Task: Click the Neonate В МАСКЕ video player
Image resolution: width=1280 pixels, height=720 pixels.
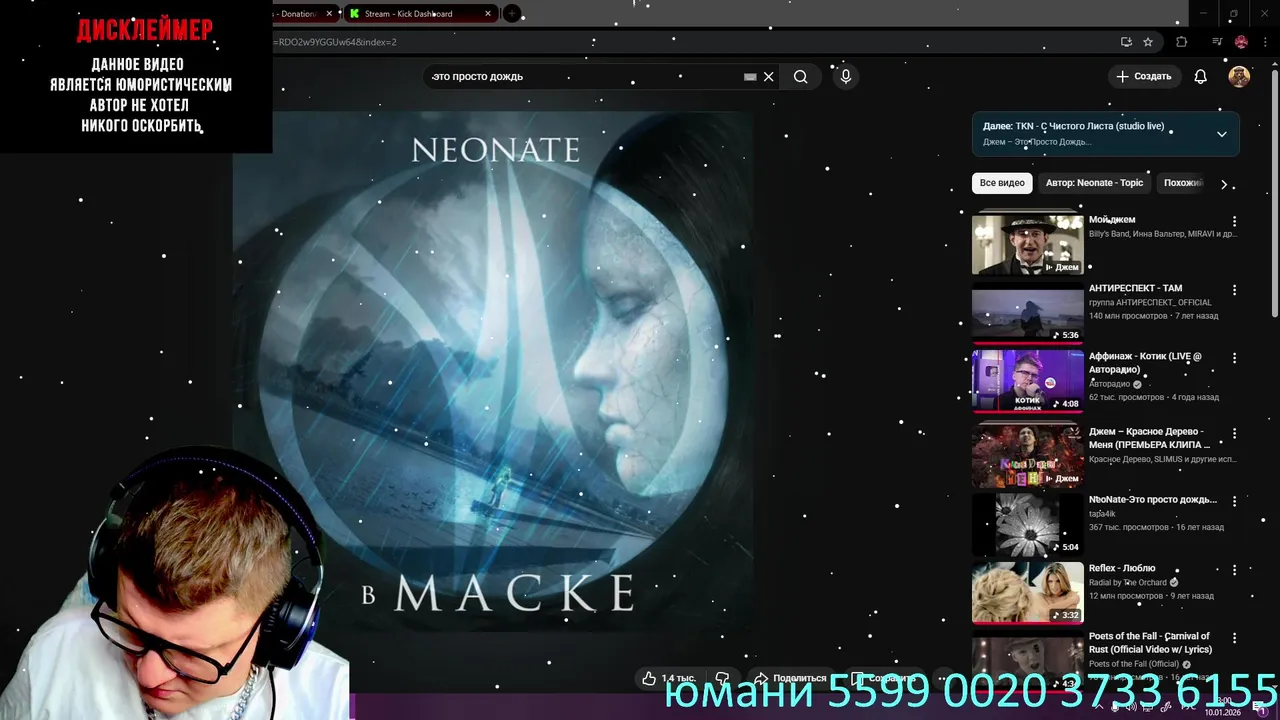Action: [x=492, y=370]
